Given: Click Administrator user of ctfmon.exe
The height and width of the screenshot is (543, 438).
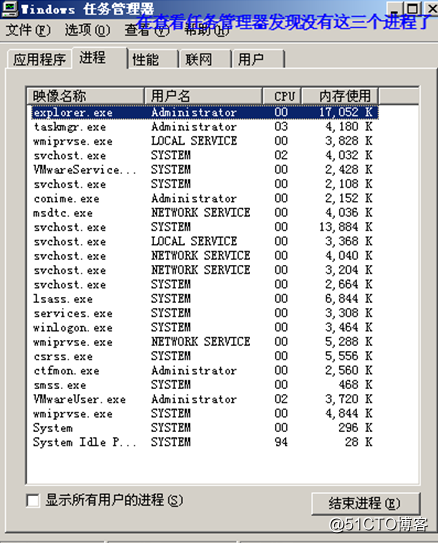Looking at the screenshot, I should 194,371.
